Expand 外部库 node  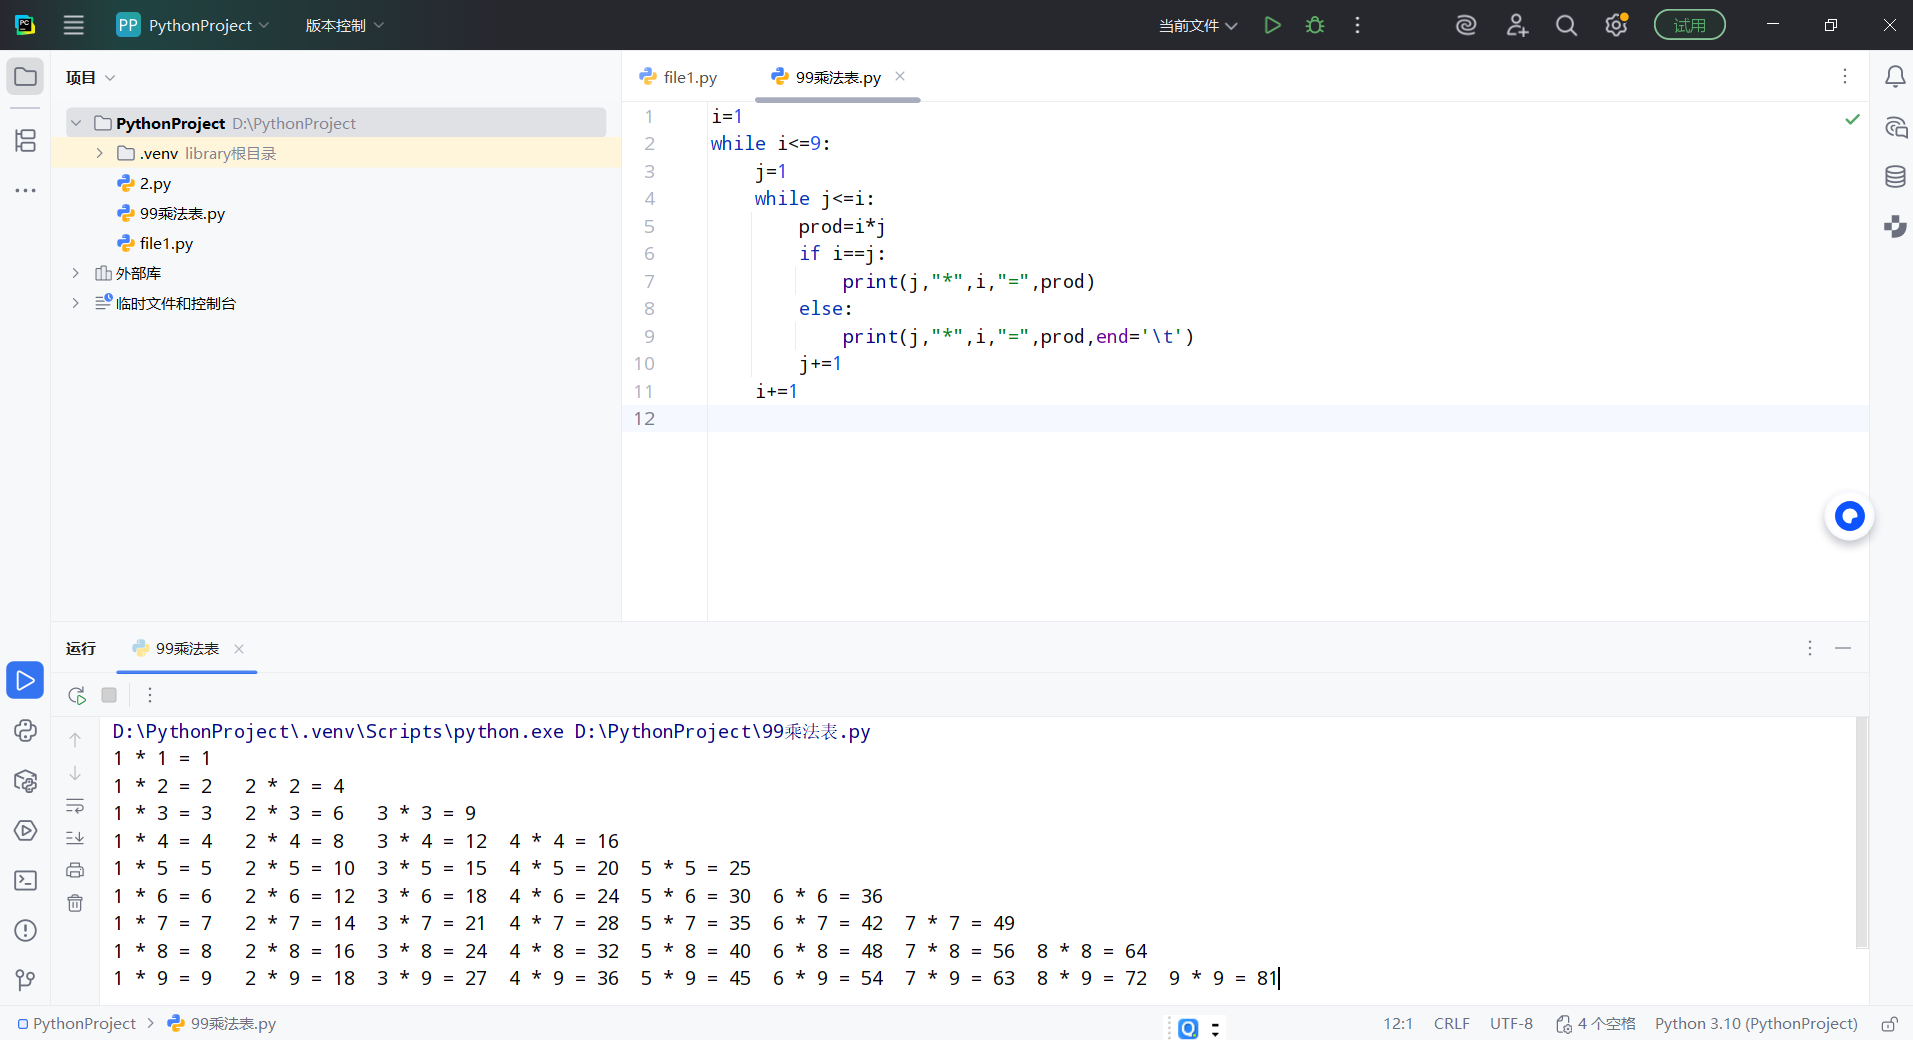coord(76,273)
